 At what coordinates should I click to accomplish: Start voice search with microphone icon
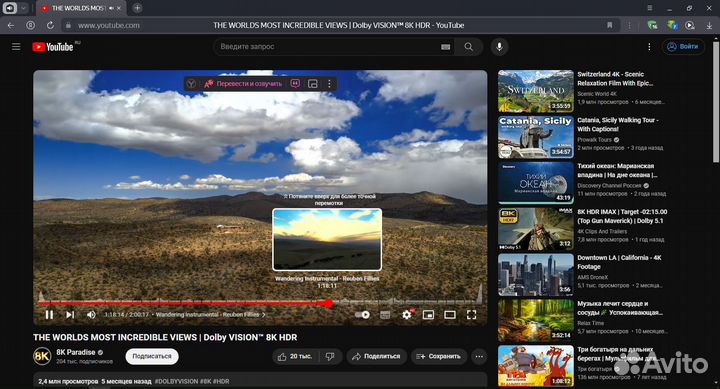coord(499,46)
